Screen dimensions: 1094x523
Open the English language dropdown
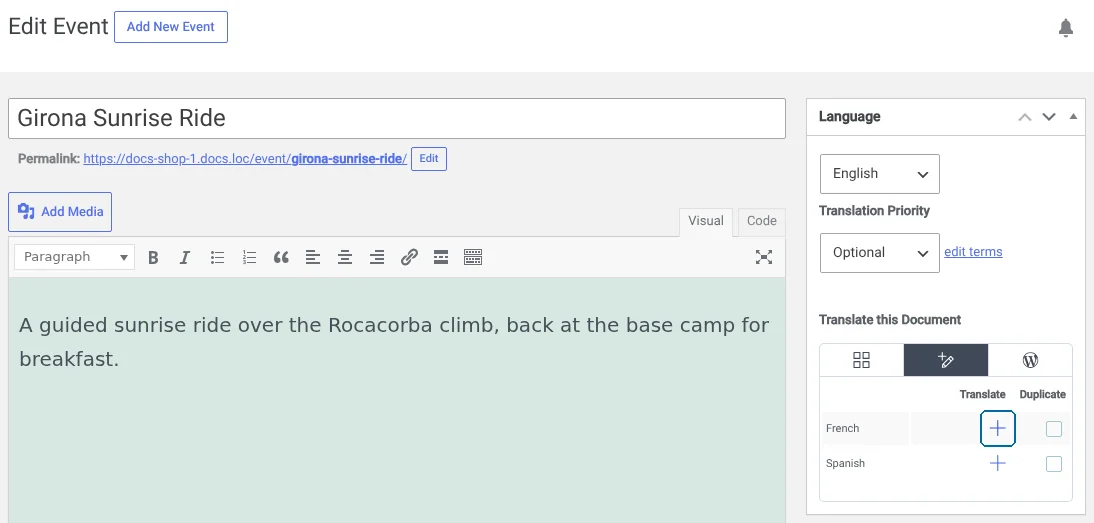880,174
